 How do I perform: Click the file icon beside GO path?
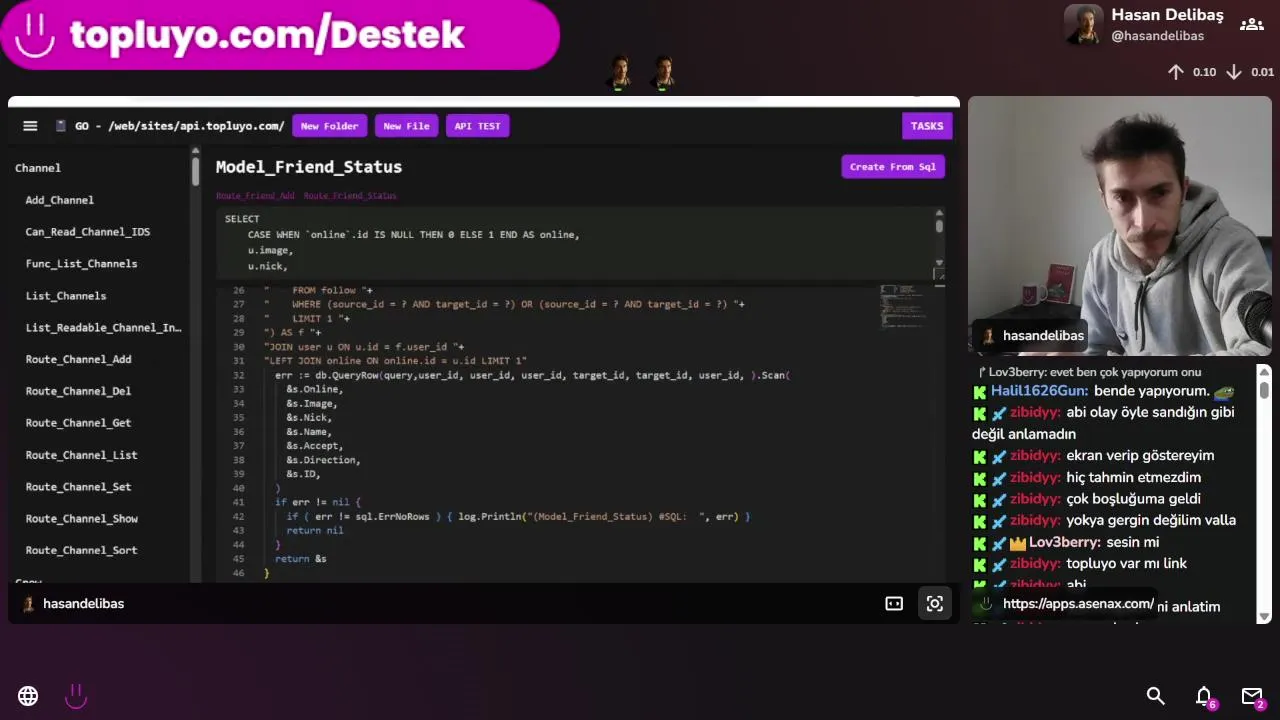pyautogui.click(x=61, y=126)
